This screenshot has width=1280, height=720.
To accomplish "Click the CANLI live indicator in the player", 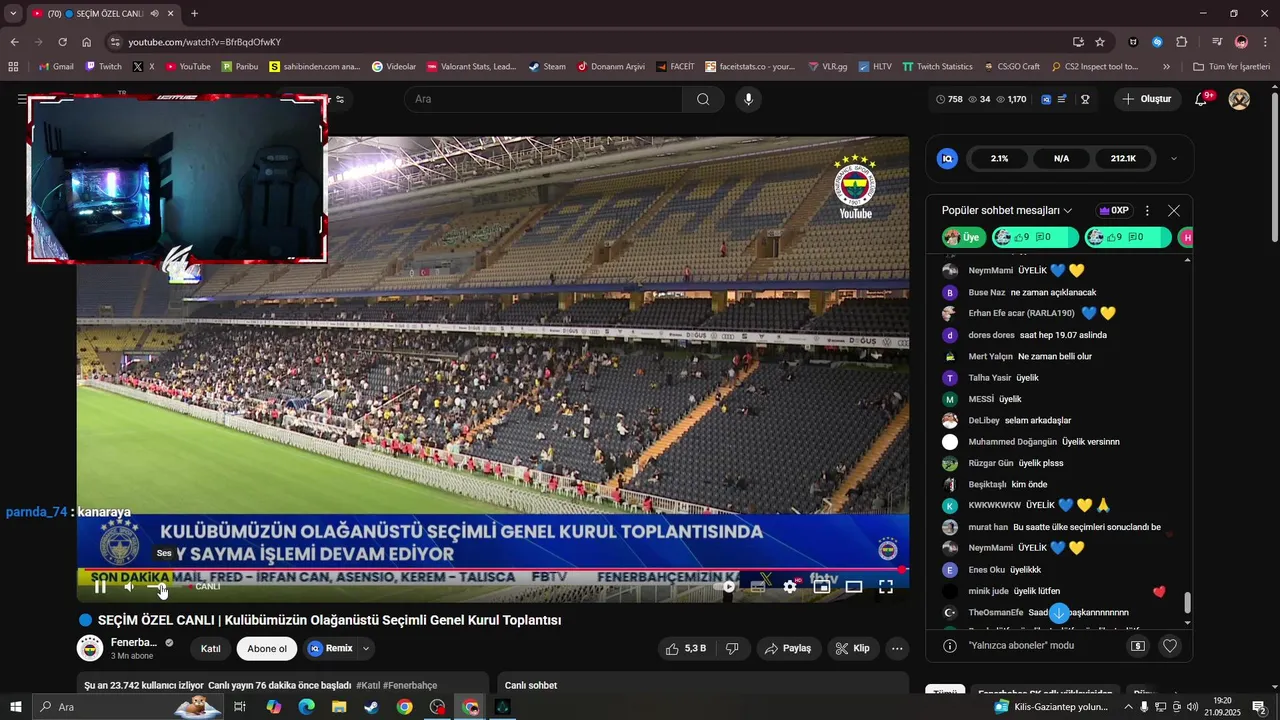I will pyautogui.click(x=206, y=587).
